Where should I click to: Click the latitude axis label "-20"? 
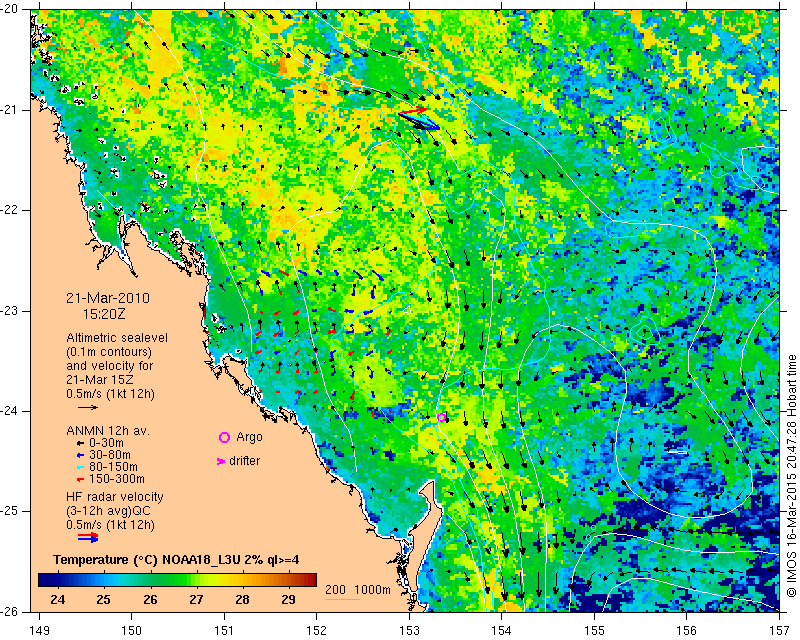9,9
